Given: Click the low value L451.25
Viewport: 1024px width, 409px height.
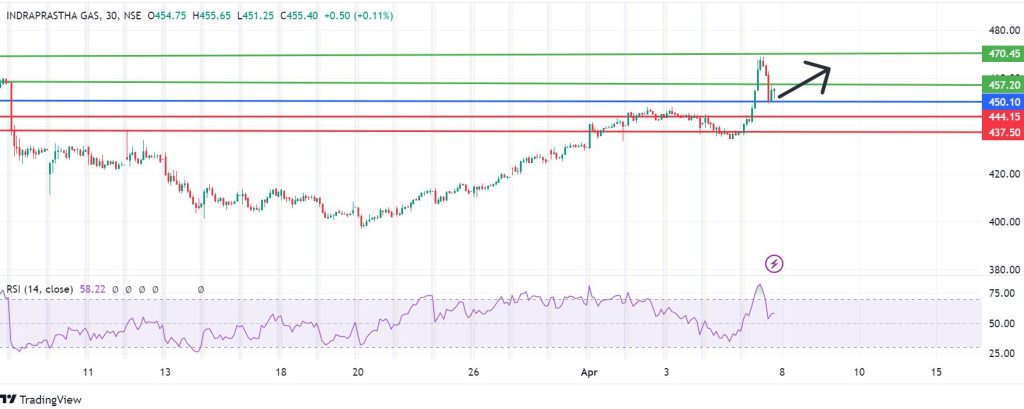Looking at the screenshot, I should [x=254, y=16].
